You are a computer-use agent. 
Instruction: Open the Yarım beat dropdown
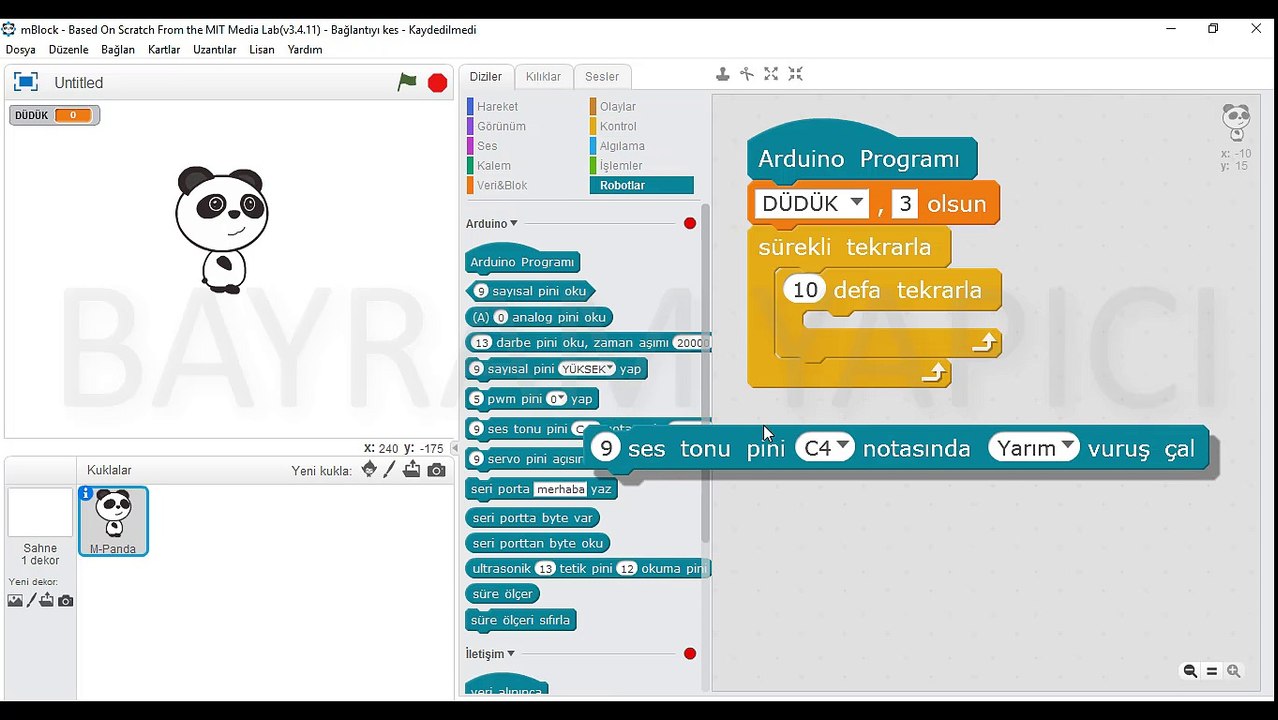click(1067, 446)
